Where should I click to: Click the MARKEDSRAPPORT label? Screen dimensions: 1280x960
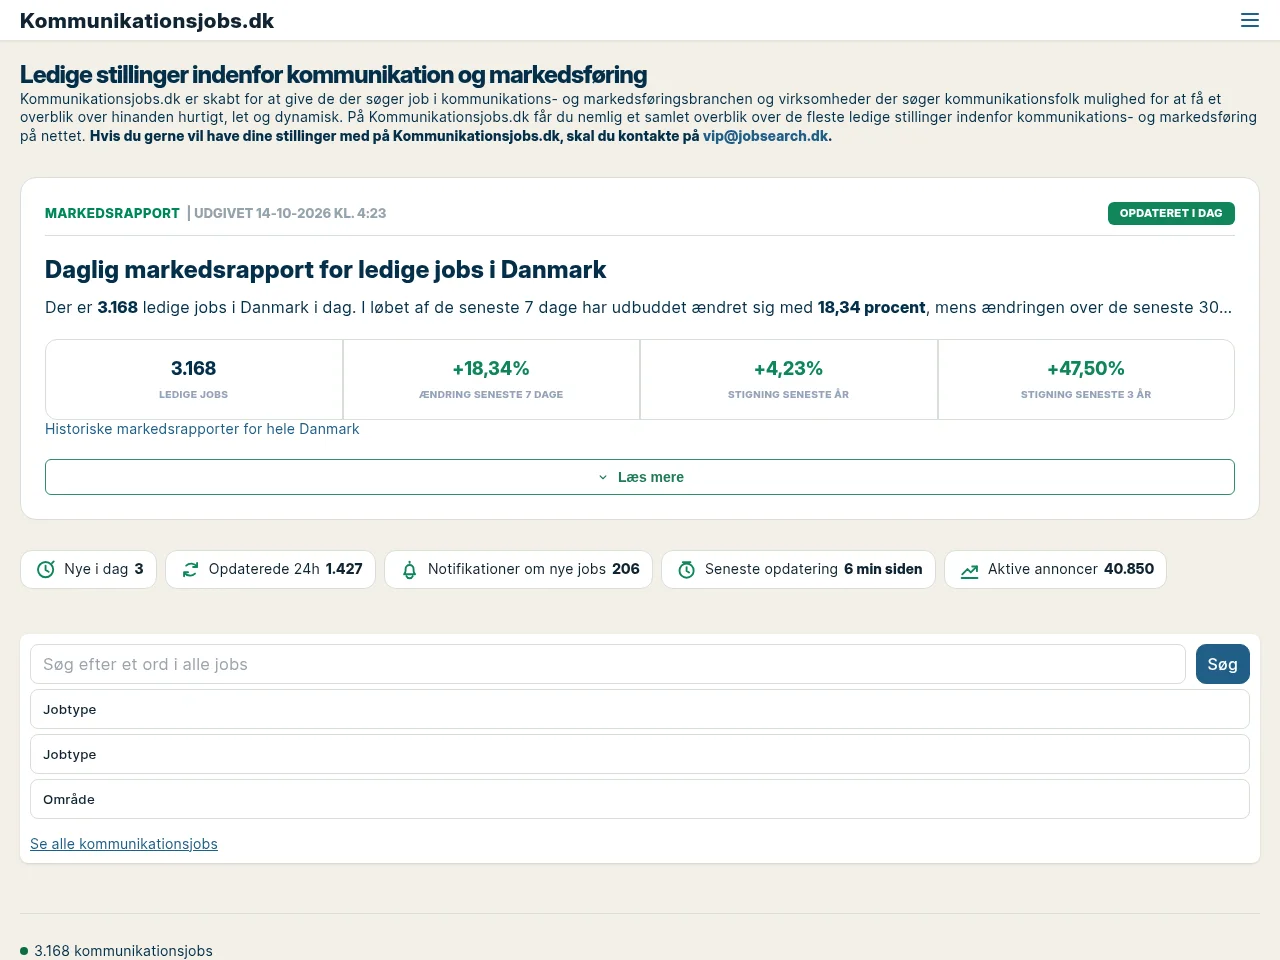click(x=112, y=213)
